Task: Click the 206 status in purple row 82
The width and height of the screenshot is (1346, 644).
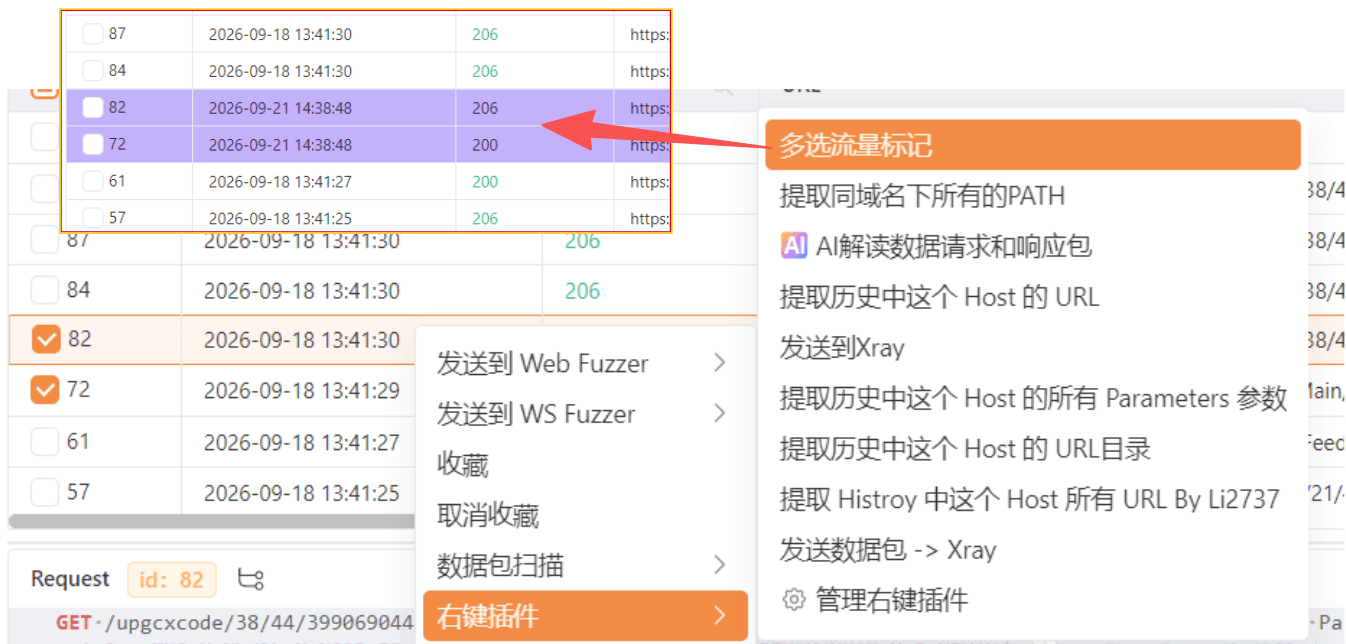Action: (x=485, y=108)
